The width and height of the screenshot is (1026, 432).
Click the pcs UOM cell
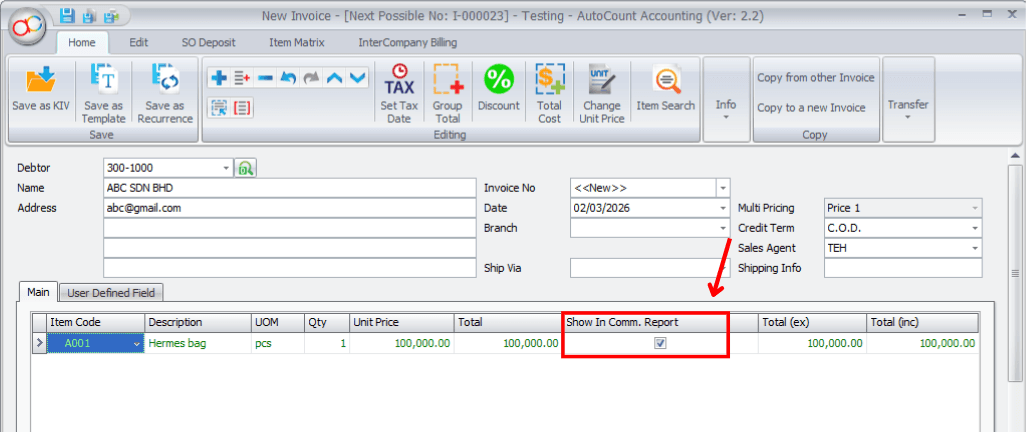277,343
